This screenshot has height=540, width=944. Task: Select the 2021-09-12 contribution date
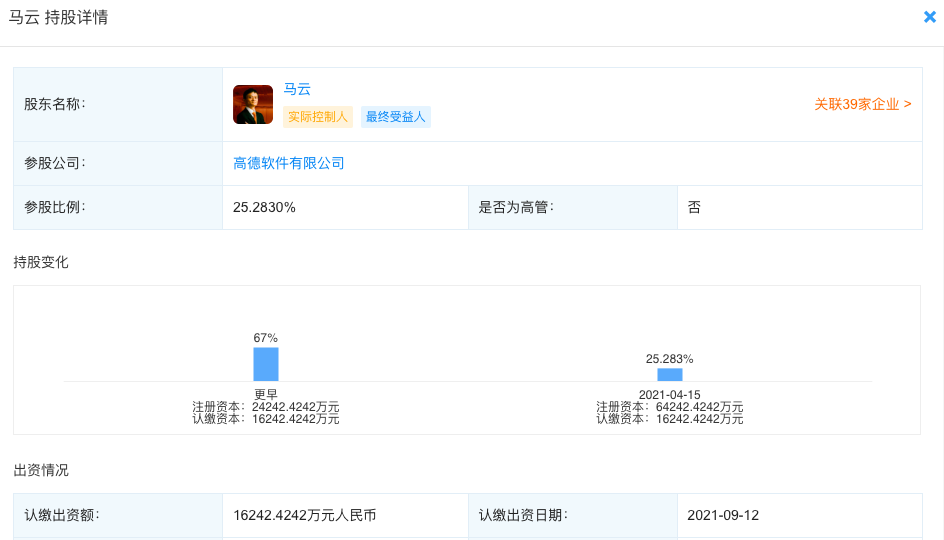(723, 515)
